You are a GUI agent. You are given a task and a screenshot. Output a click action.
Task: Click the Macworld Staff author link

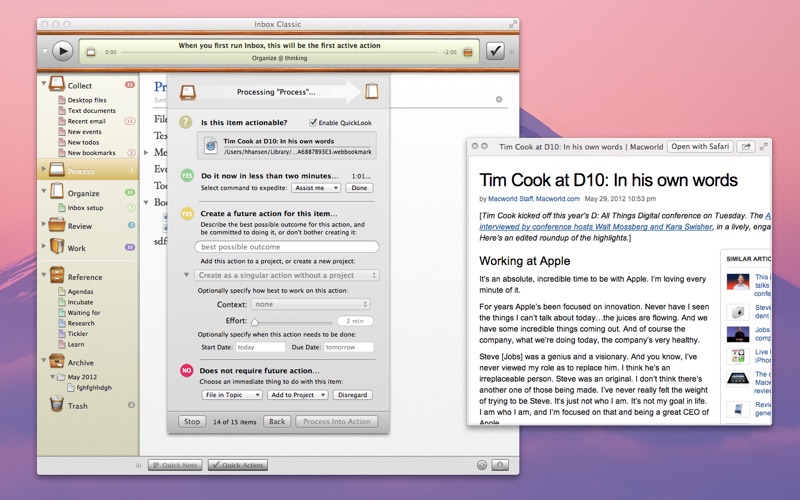point(510,198)
